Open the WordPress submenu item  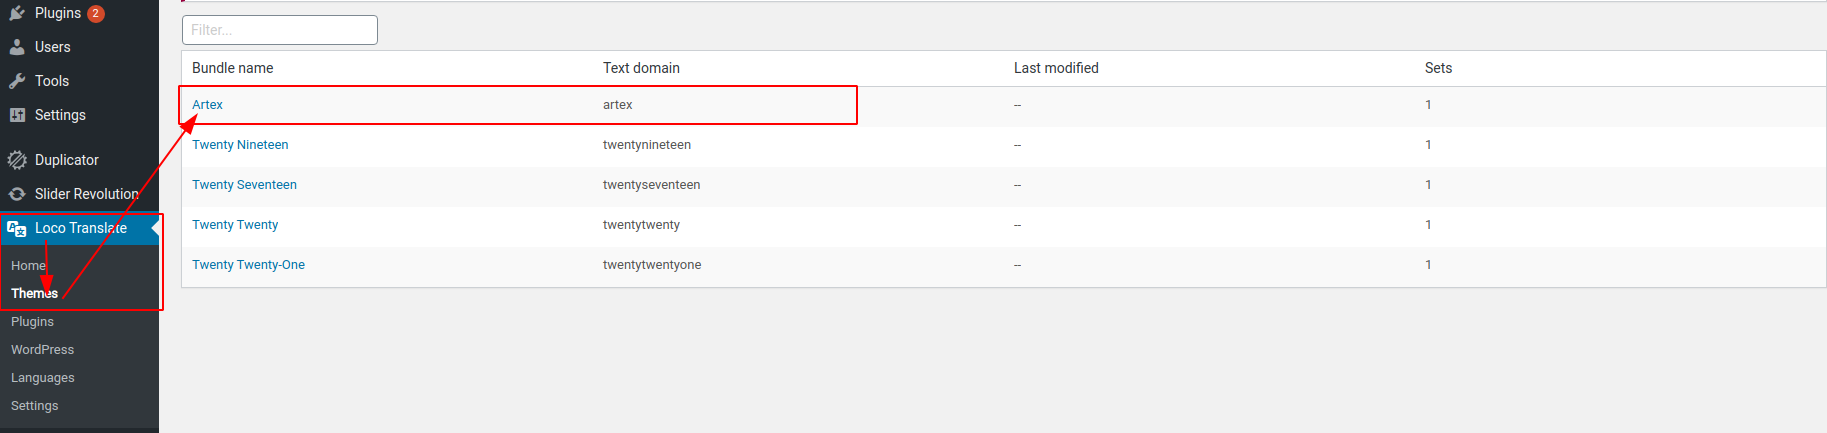(42, 350)
